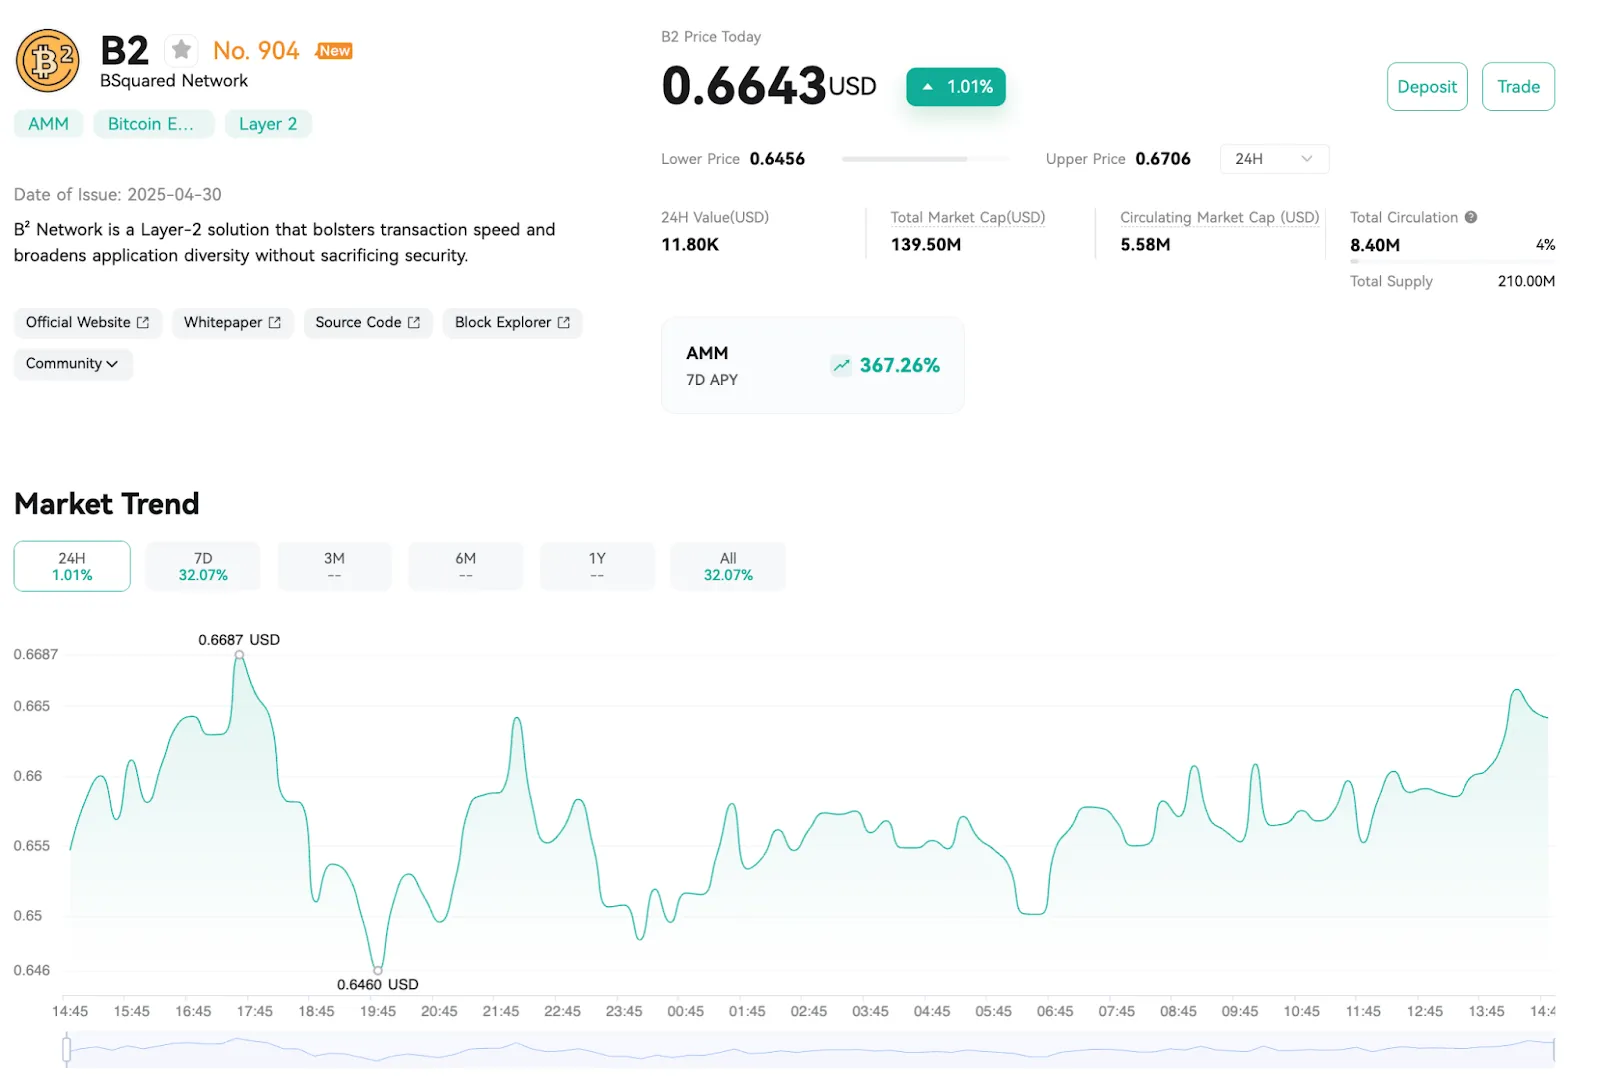Click the 0.6460 USD low marker on chart
1600x1077 pixels.
378,970
